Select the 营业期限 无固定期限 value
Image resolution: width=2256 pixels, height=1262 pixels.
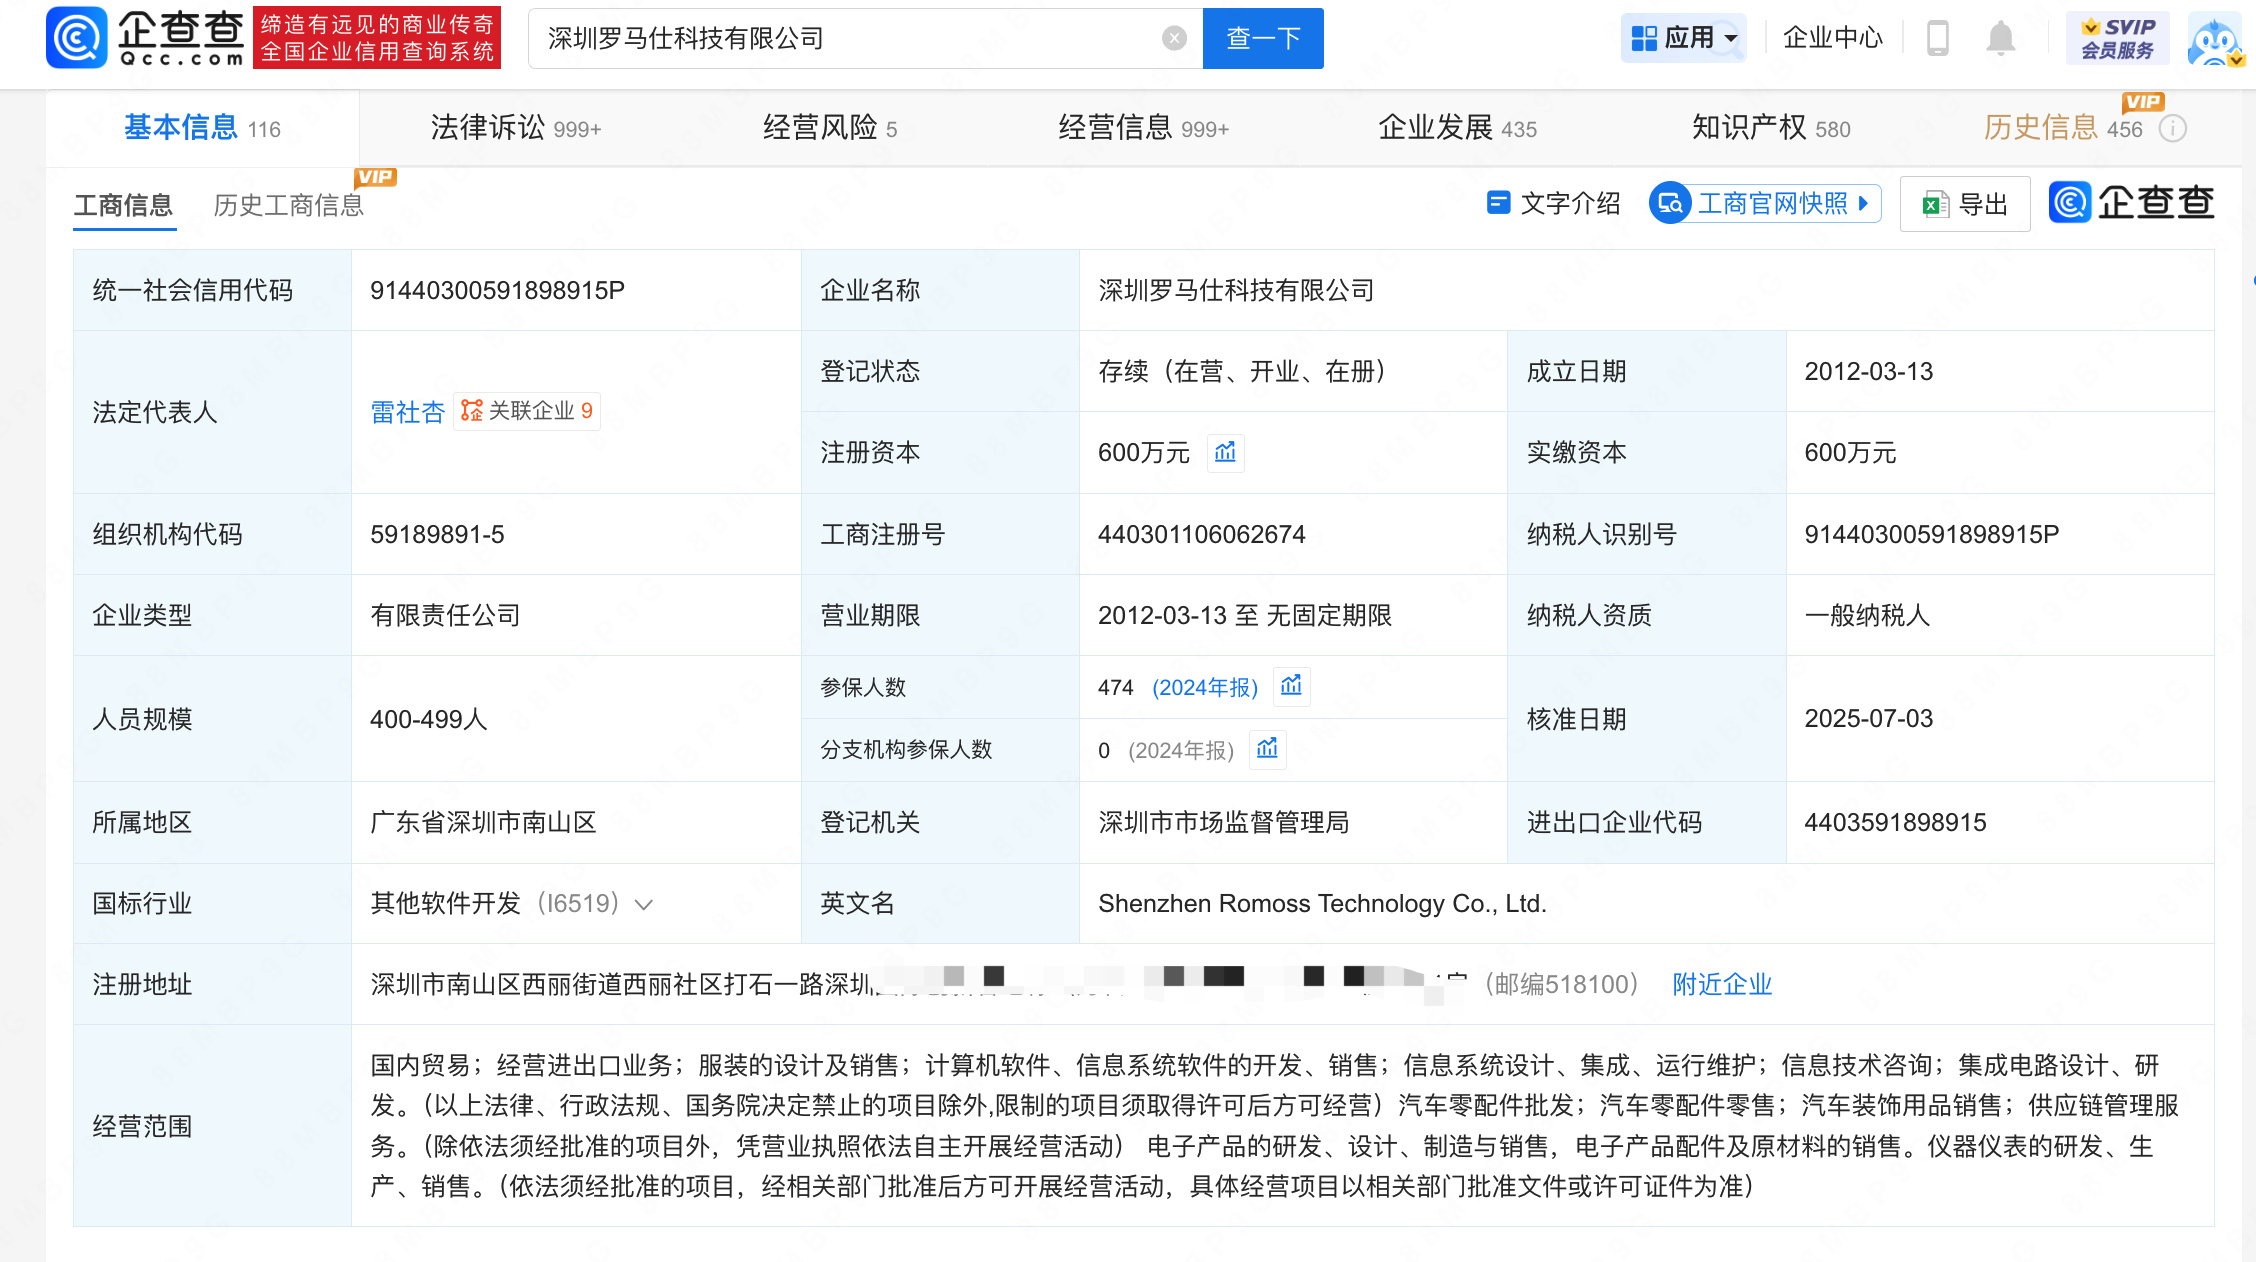pyautogui.click(x=1245, y=615)
